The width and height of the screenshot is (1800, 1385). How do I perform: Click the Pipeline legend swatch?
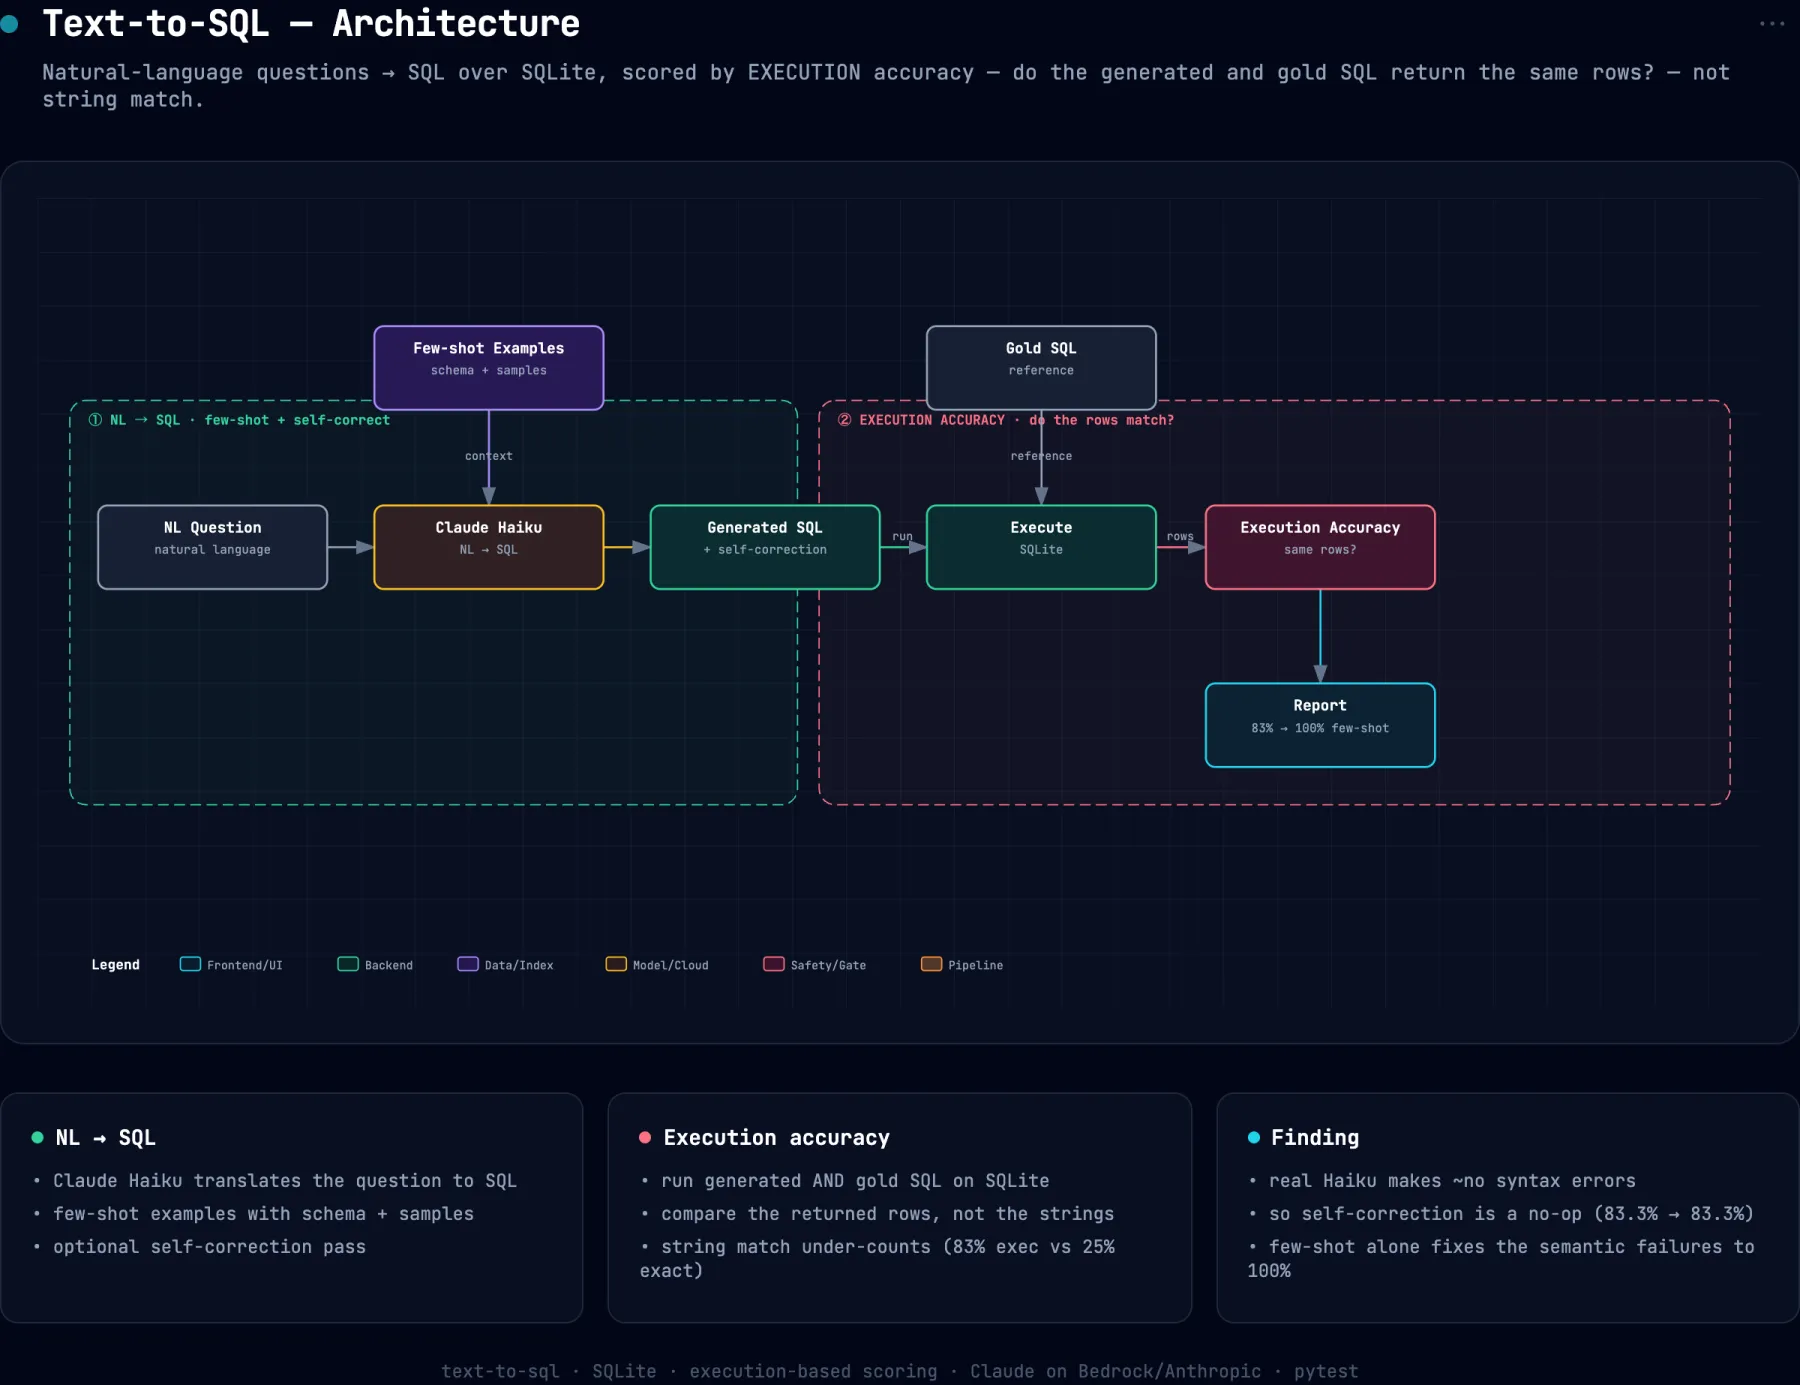pos(931,964)
